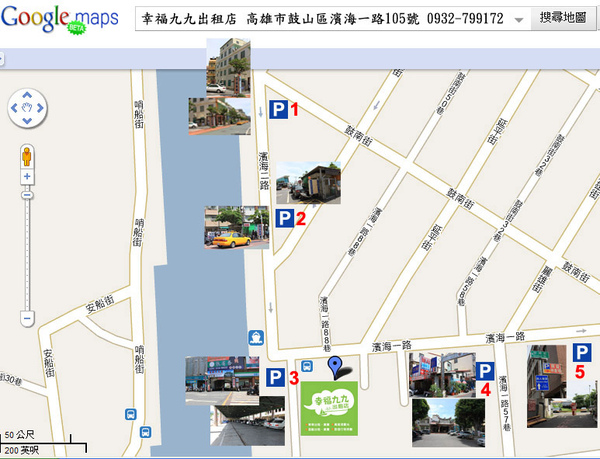Click the zoom slider handle
The width and height of the screenshot is (600, 459).
tap(27, 195)
